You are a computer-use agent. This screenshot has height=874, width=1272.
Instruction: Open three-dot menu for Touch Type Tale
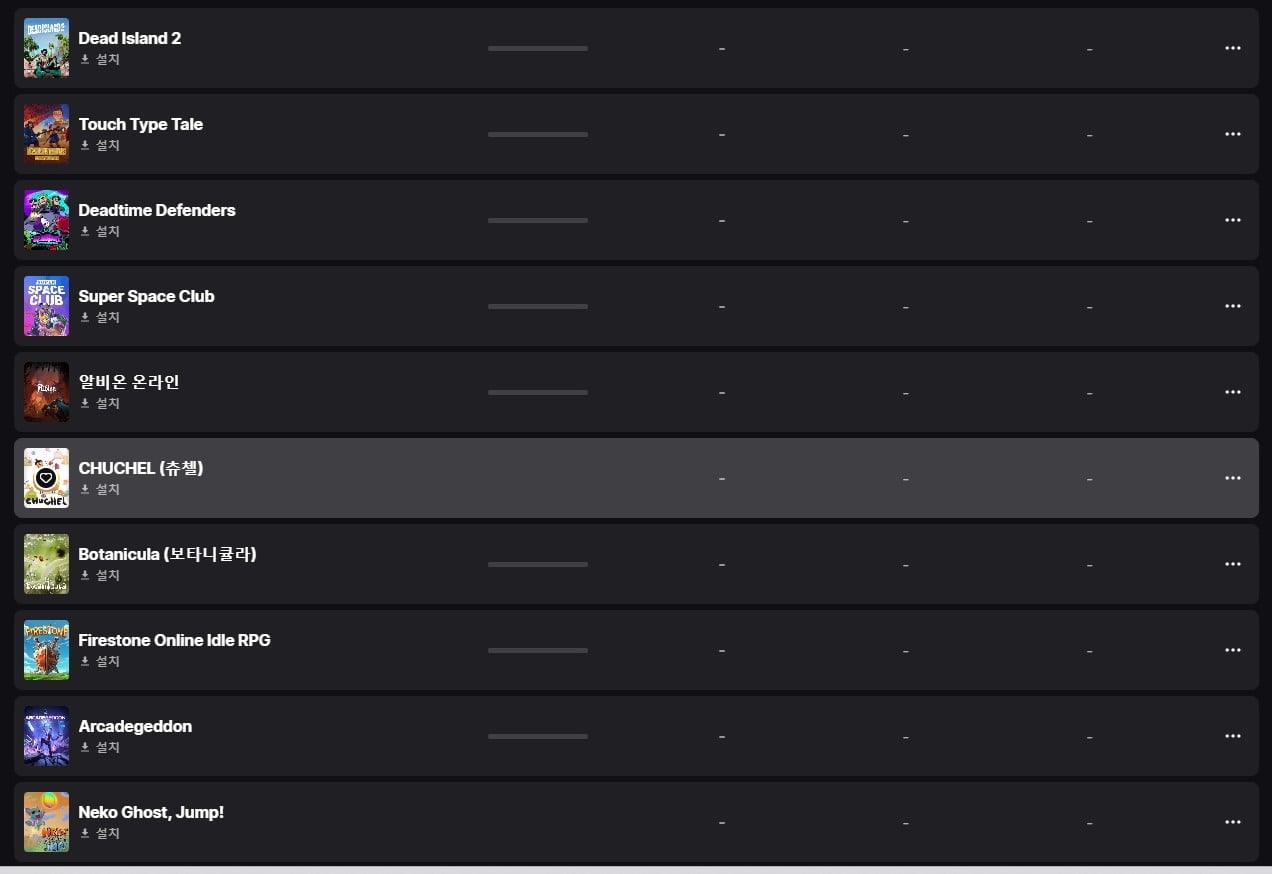pyautogui.click(x=1233, y=134)
